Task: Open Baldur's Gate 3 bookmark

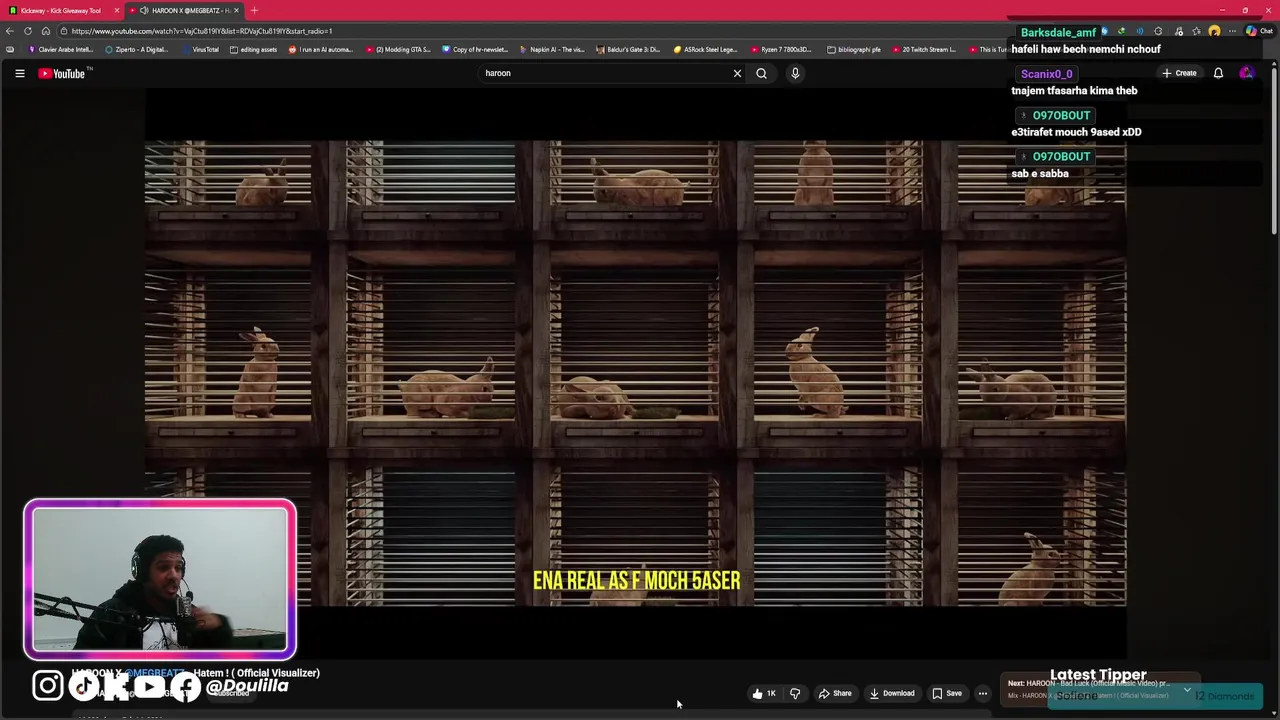Action: [x=629, y=49]
